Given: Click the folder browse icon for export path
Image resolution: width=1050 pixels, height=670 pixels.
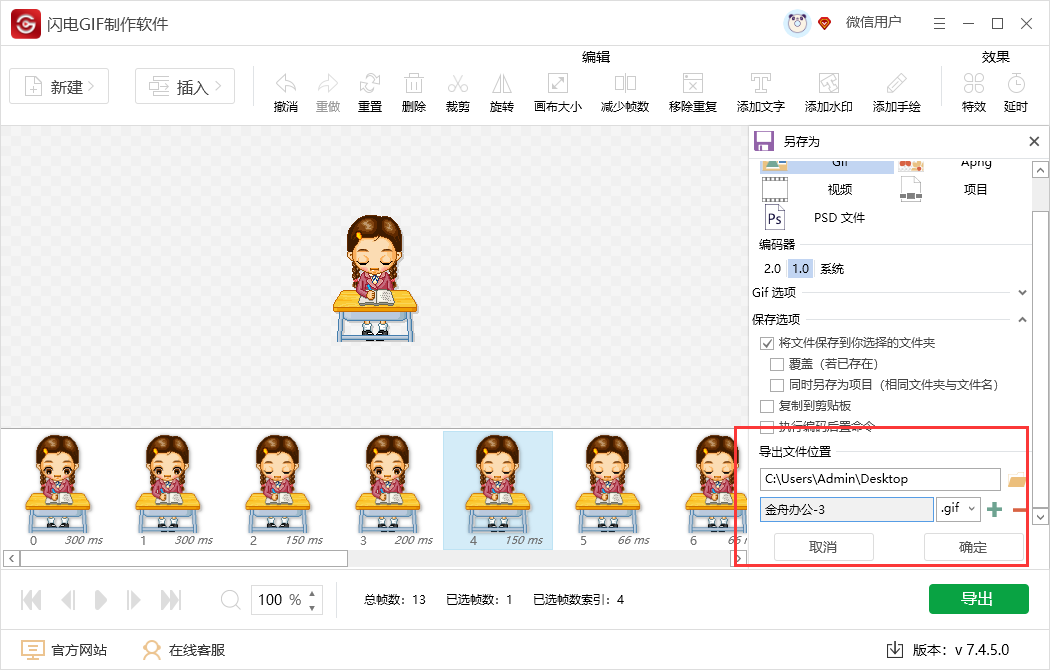Looking at the screenshot, I should click(x=1017, y=481).
